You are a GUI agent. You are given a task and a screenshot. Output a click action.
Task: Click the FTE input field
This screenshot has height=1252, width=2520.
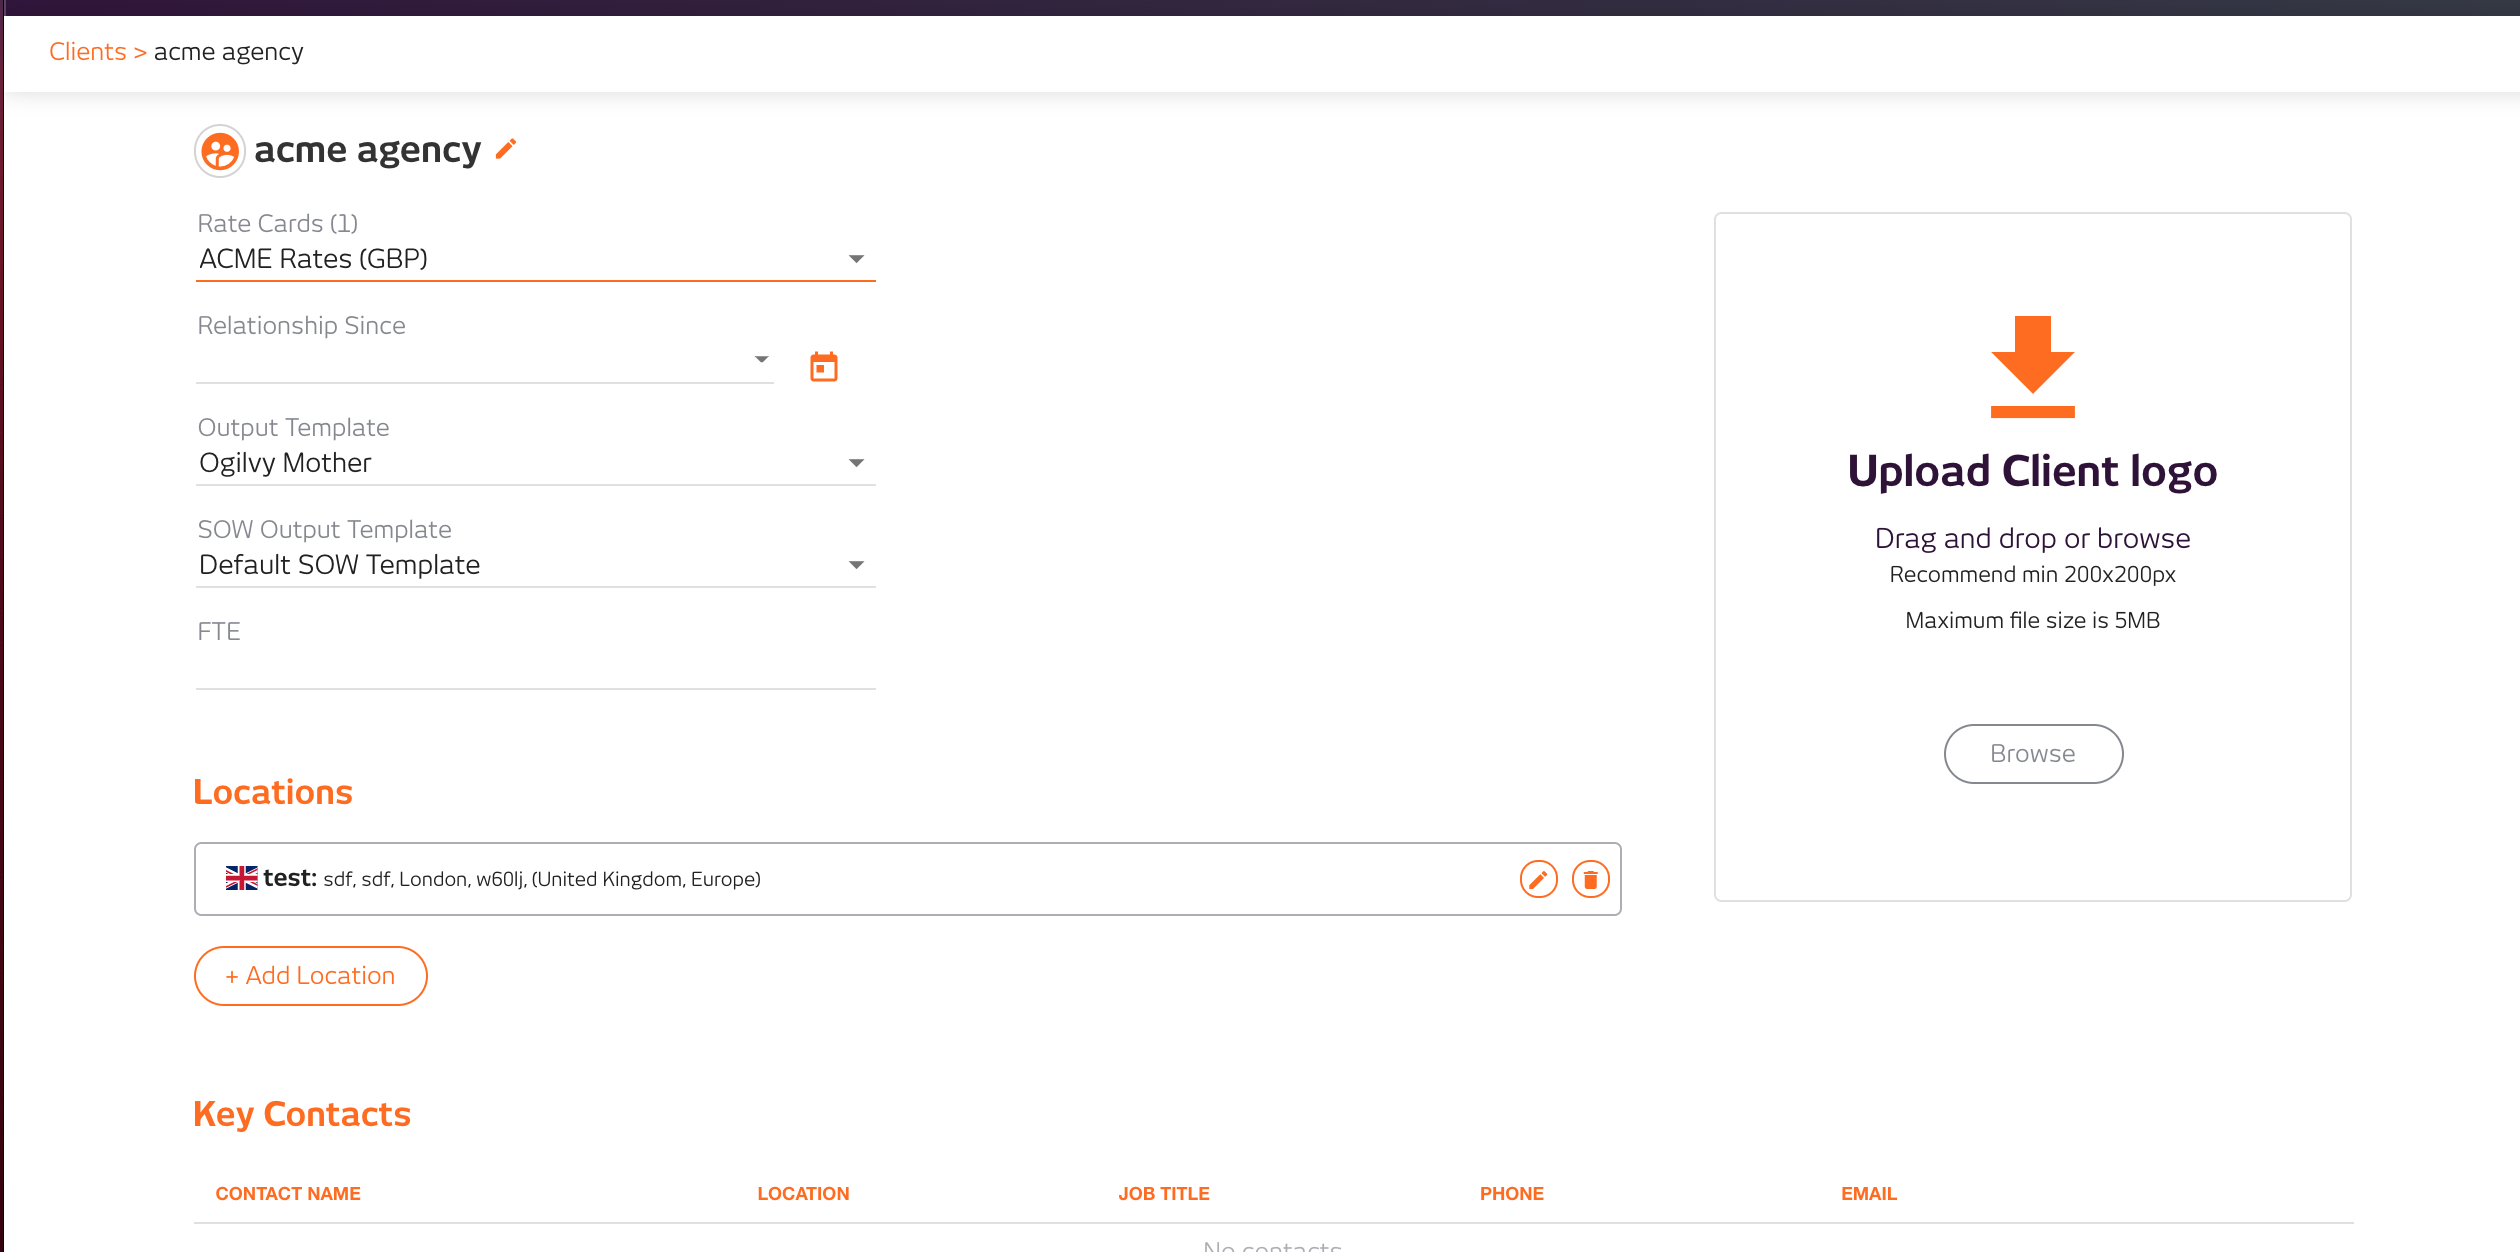coord(535,667)
